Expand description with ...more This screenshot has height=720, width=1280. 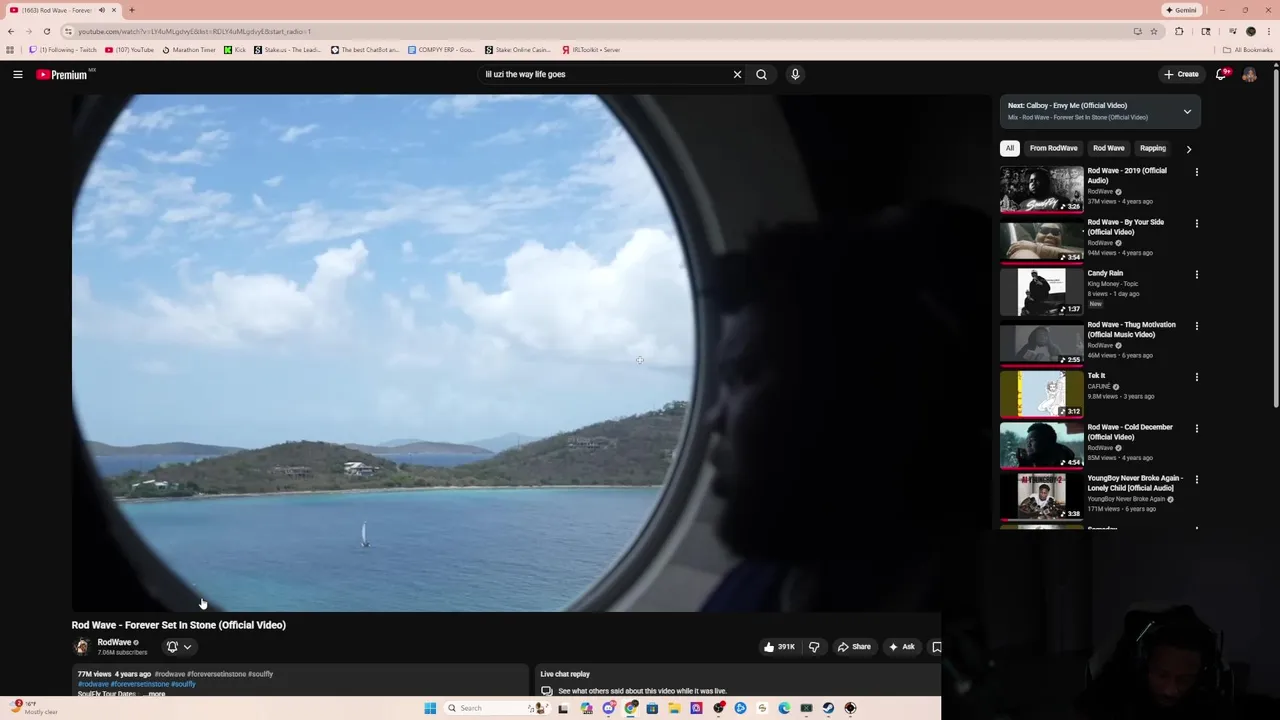pyautogui.click(x=155, y=694)
